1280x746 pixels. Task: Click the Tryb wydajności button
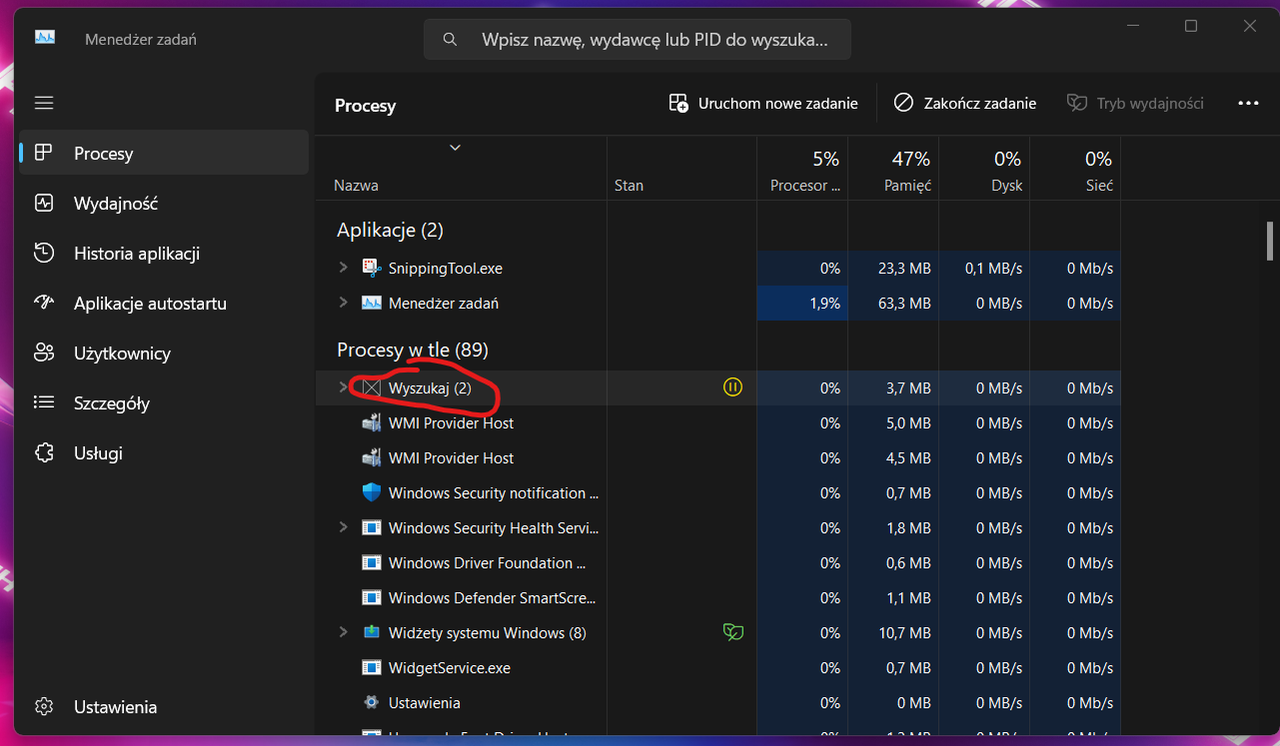(1135, 103)
